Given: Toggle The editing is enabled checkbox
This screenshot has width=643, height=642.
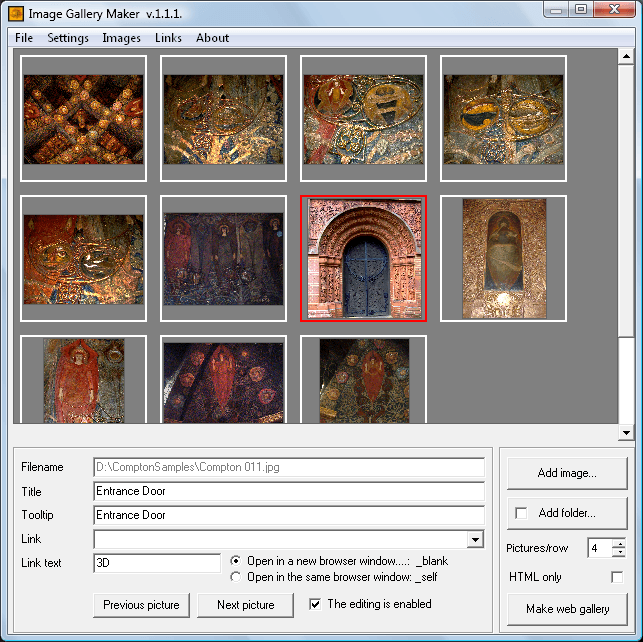Looking at the screenshot, I should [x=315, y=604].
